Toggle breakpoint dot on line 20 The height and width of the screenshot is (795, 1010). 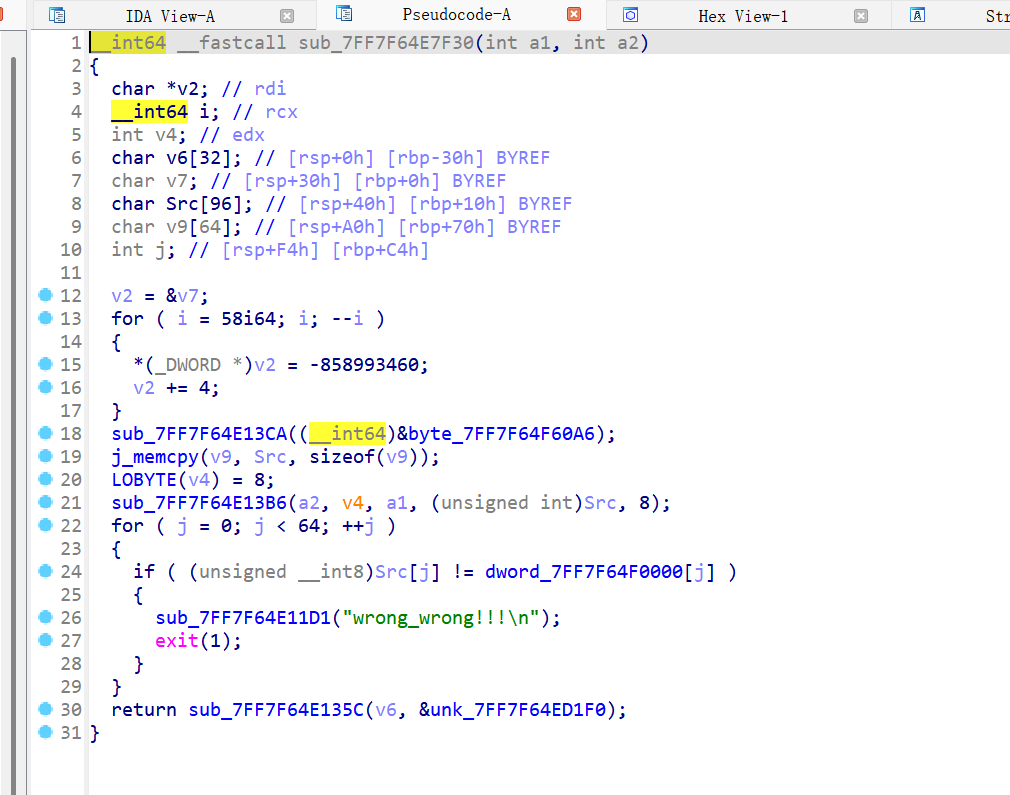click(x=45, y=479)
